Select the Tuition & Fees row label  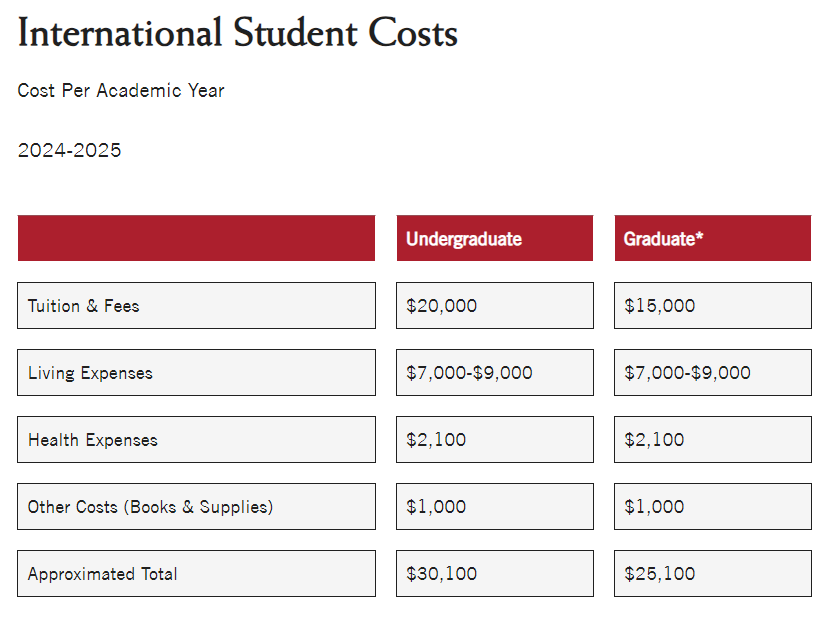click(x=84, y=306)
